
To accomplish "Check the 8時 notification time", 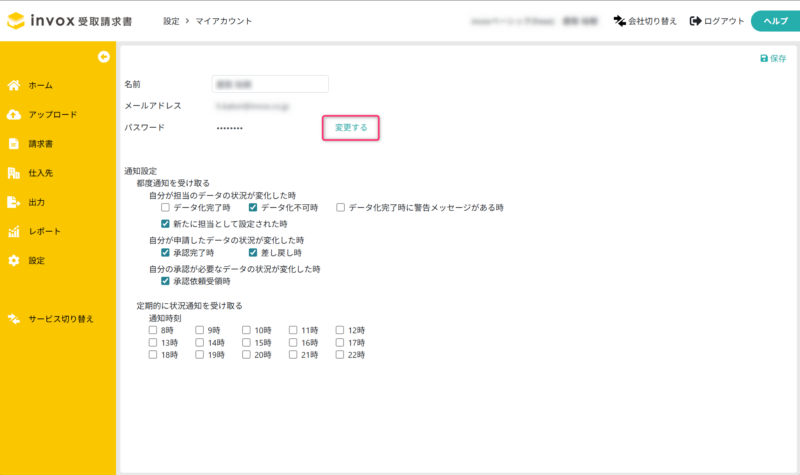I will tap(153, 330).
